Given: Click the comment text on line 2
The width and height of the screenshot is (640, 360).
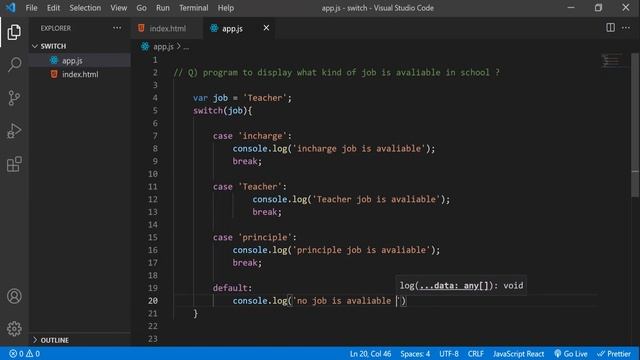Looking at the screenshot, I should coord(336,72).
